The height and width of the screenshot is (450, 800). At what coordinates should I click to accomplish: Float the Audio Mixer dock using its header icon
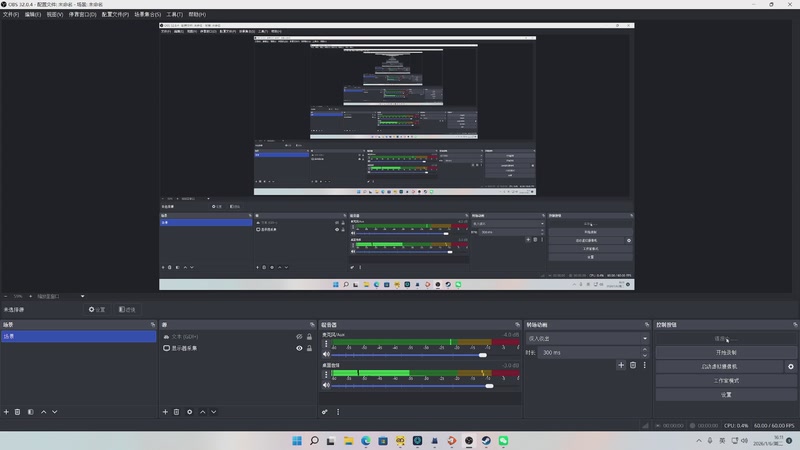point(517,324)
